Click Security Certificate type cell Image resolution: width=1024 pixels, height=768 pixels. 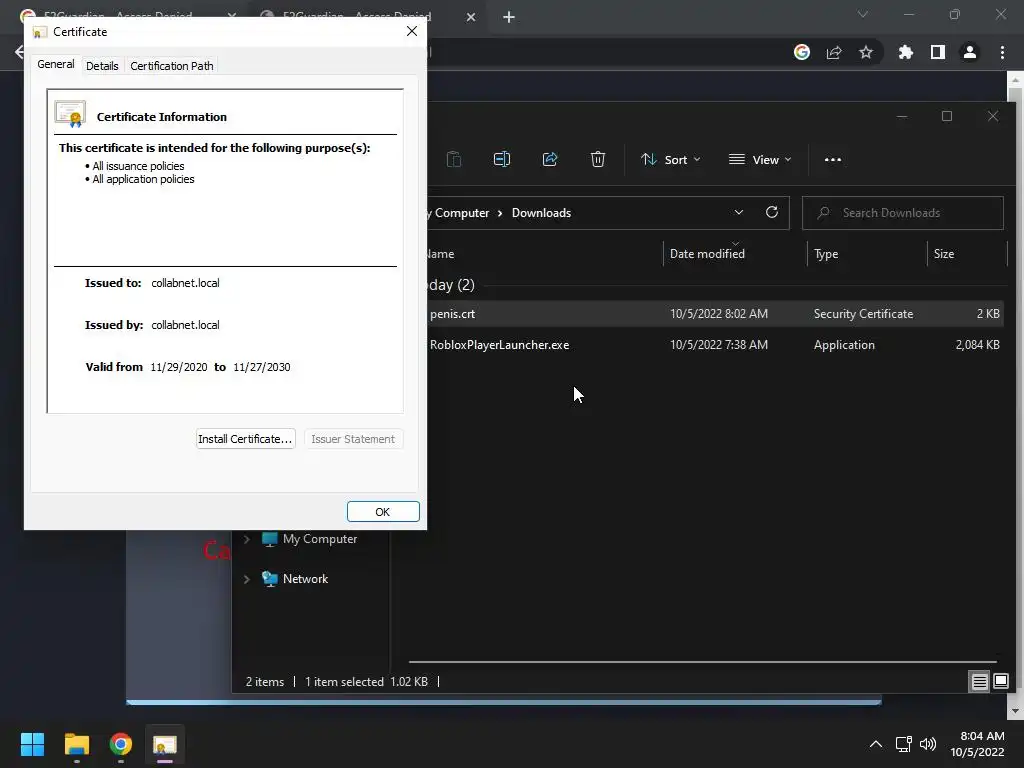tap(863, 313)
